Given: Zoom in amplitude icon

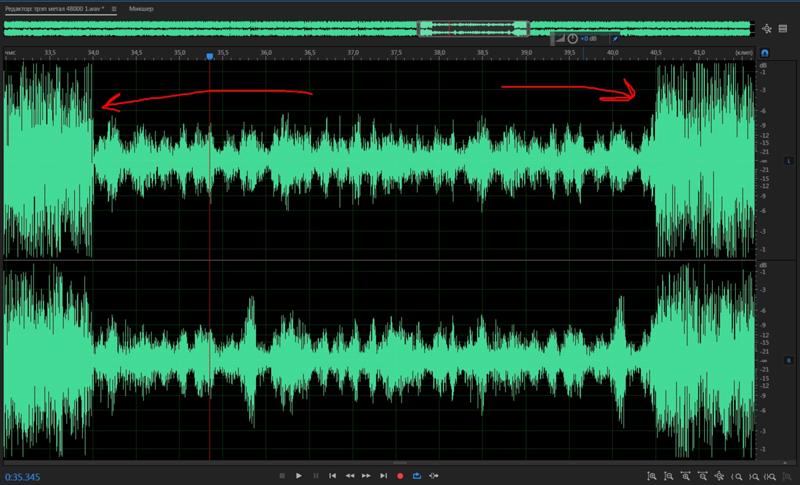Looking at the screenshot, I should [652, 476].
